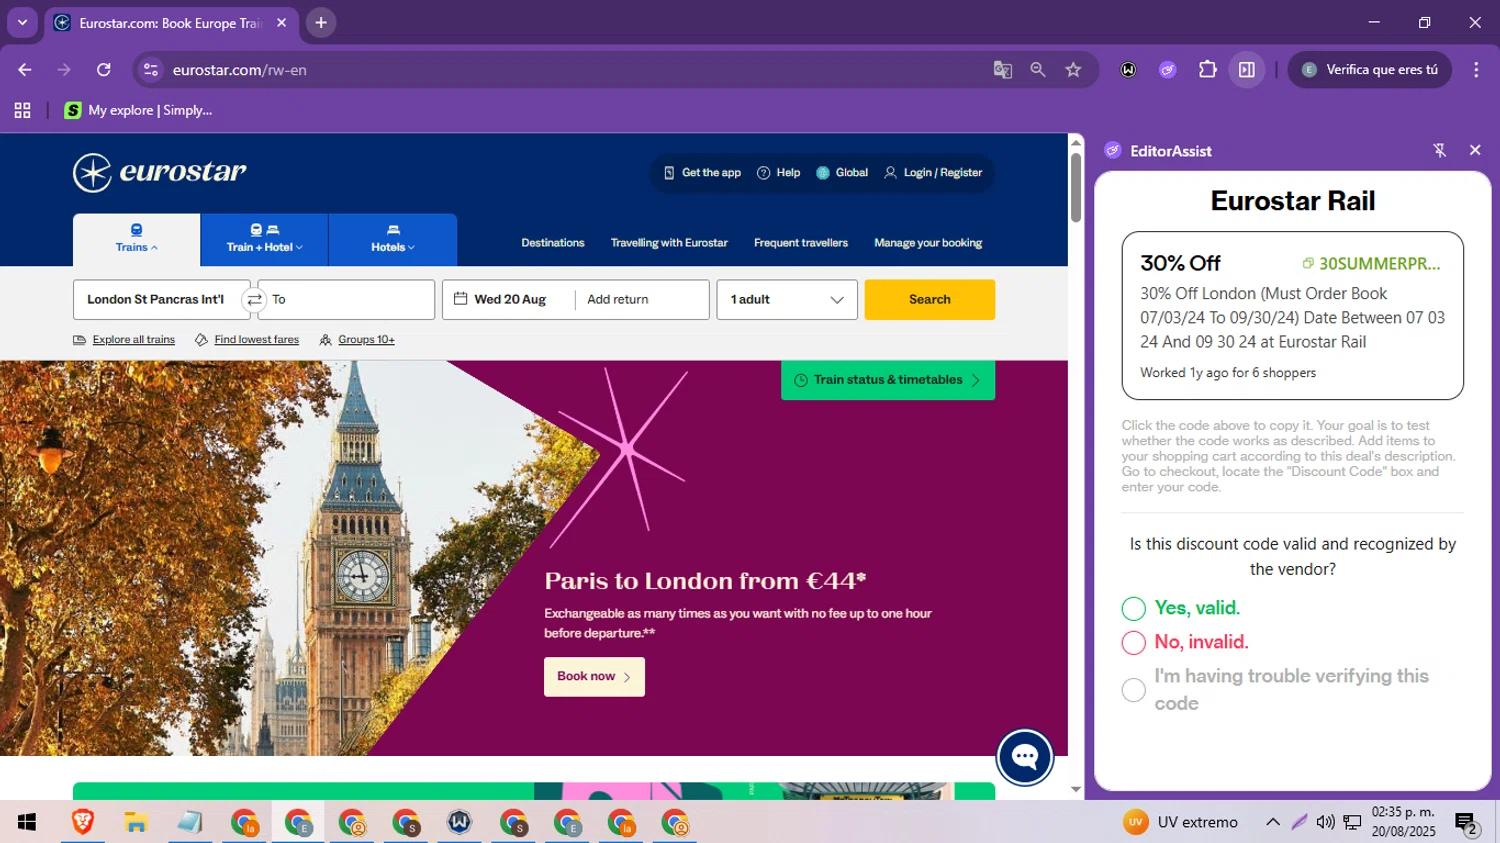The height and width of the screenshot is (843, 1500).
Task: Click the yellow Search button
Action: coord(930,300)
